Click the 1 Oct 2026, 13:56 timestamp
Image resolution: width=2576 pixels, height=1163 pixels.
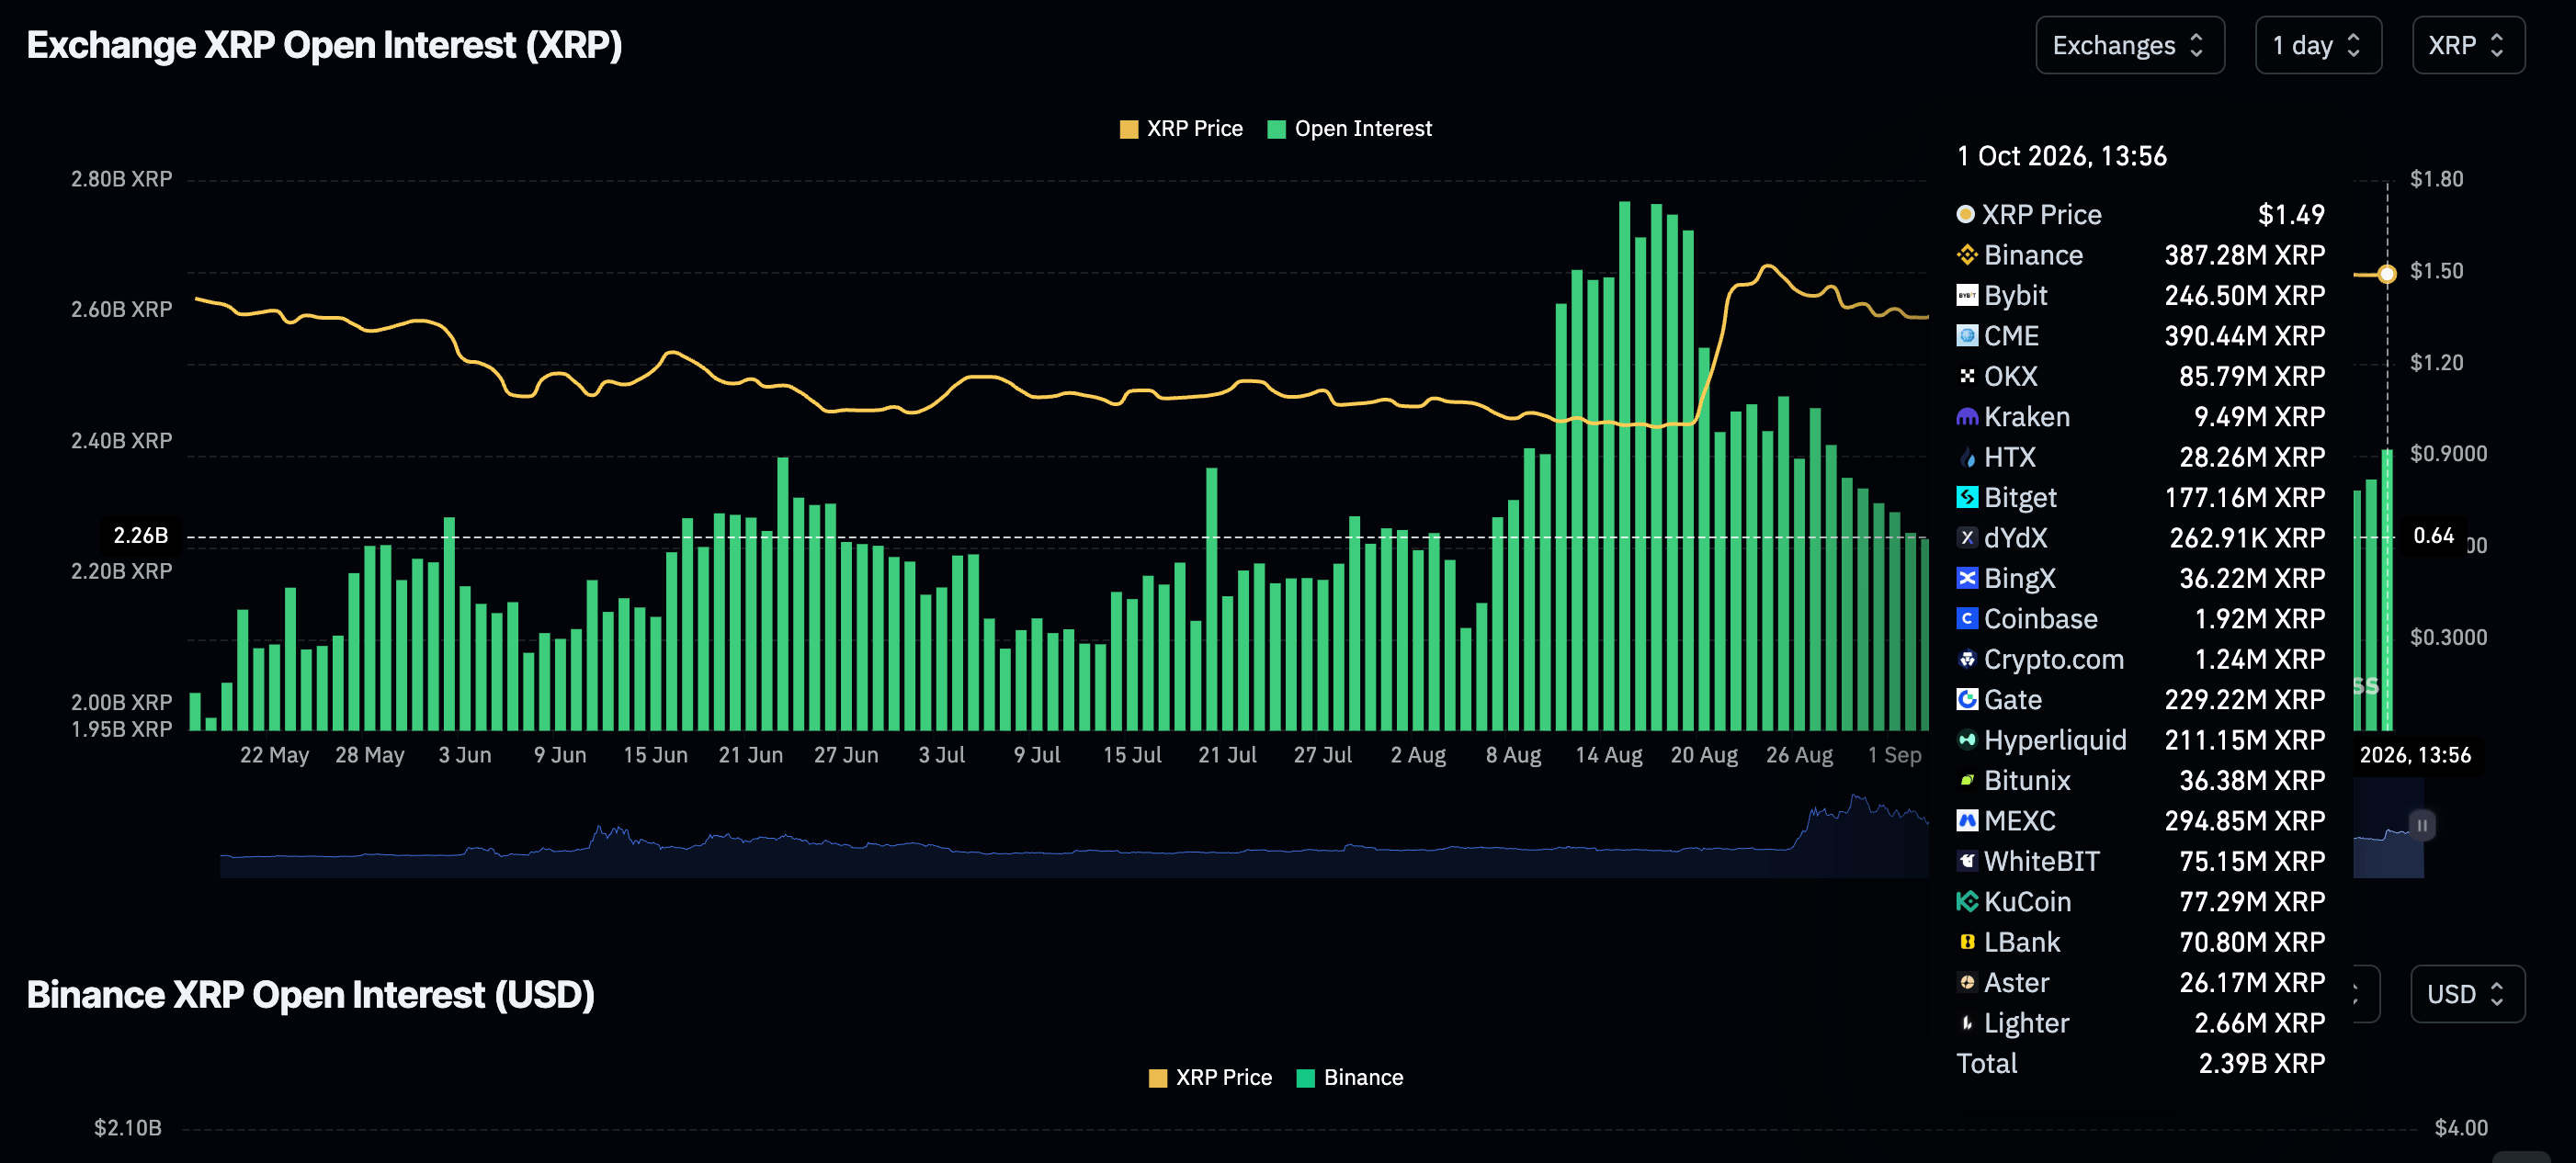click(x=2061, y=156)
